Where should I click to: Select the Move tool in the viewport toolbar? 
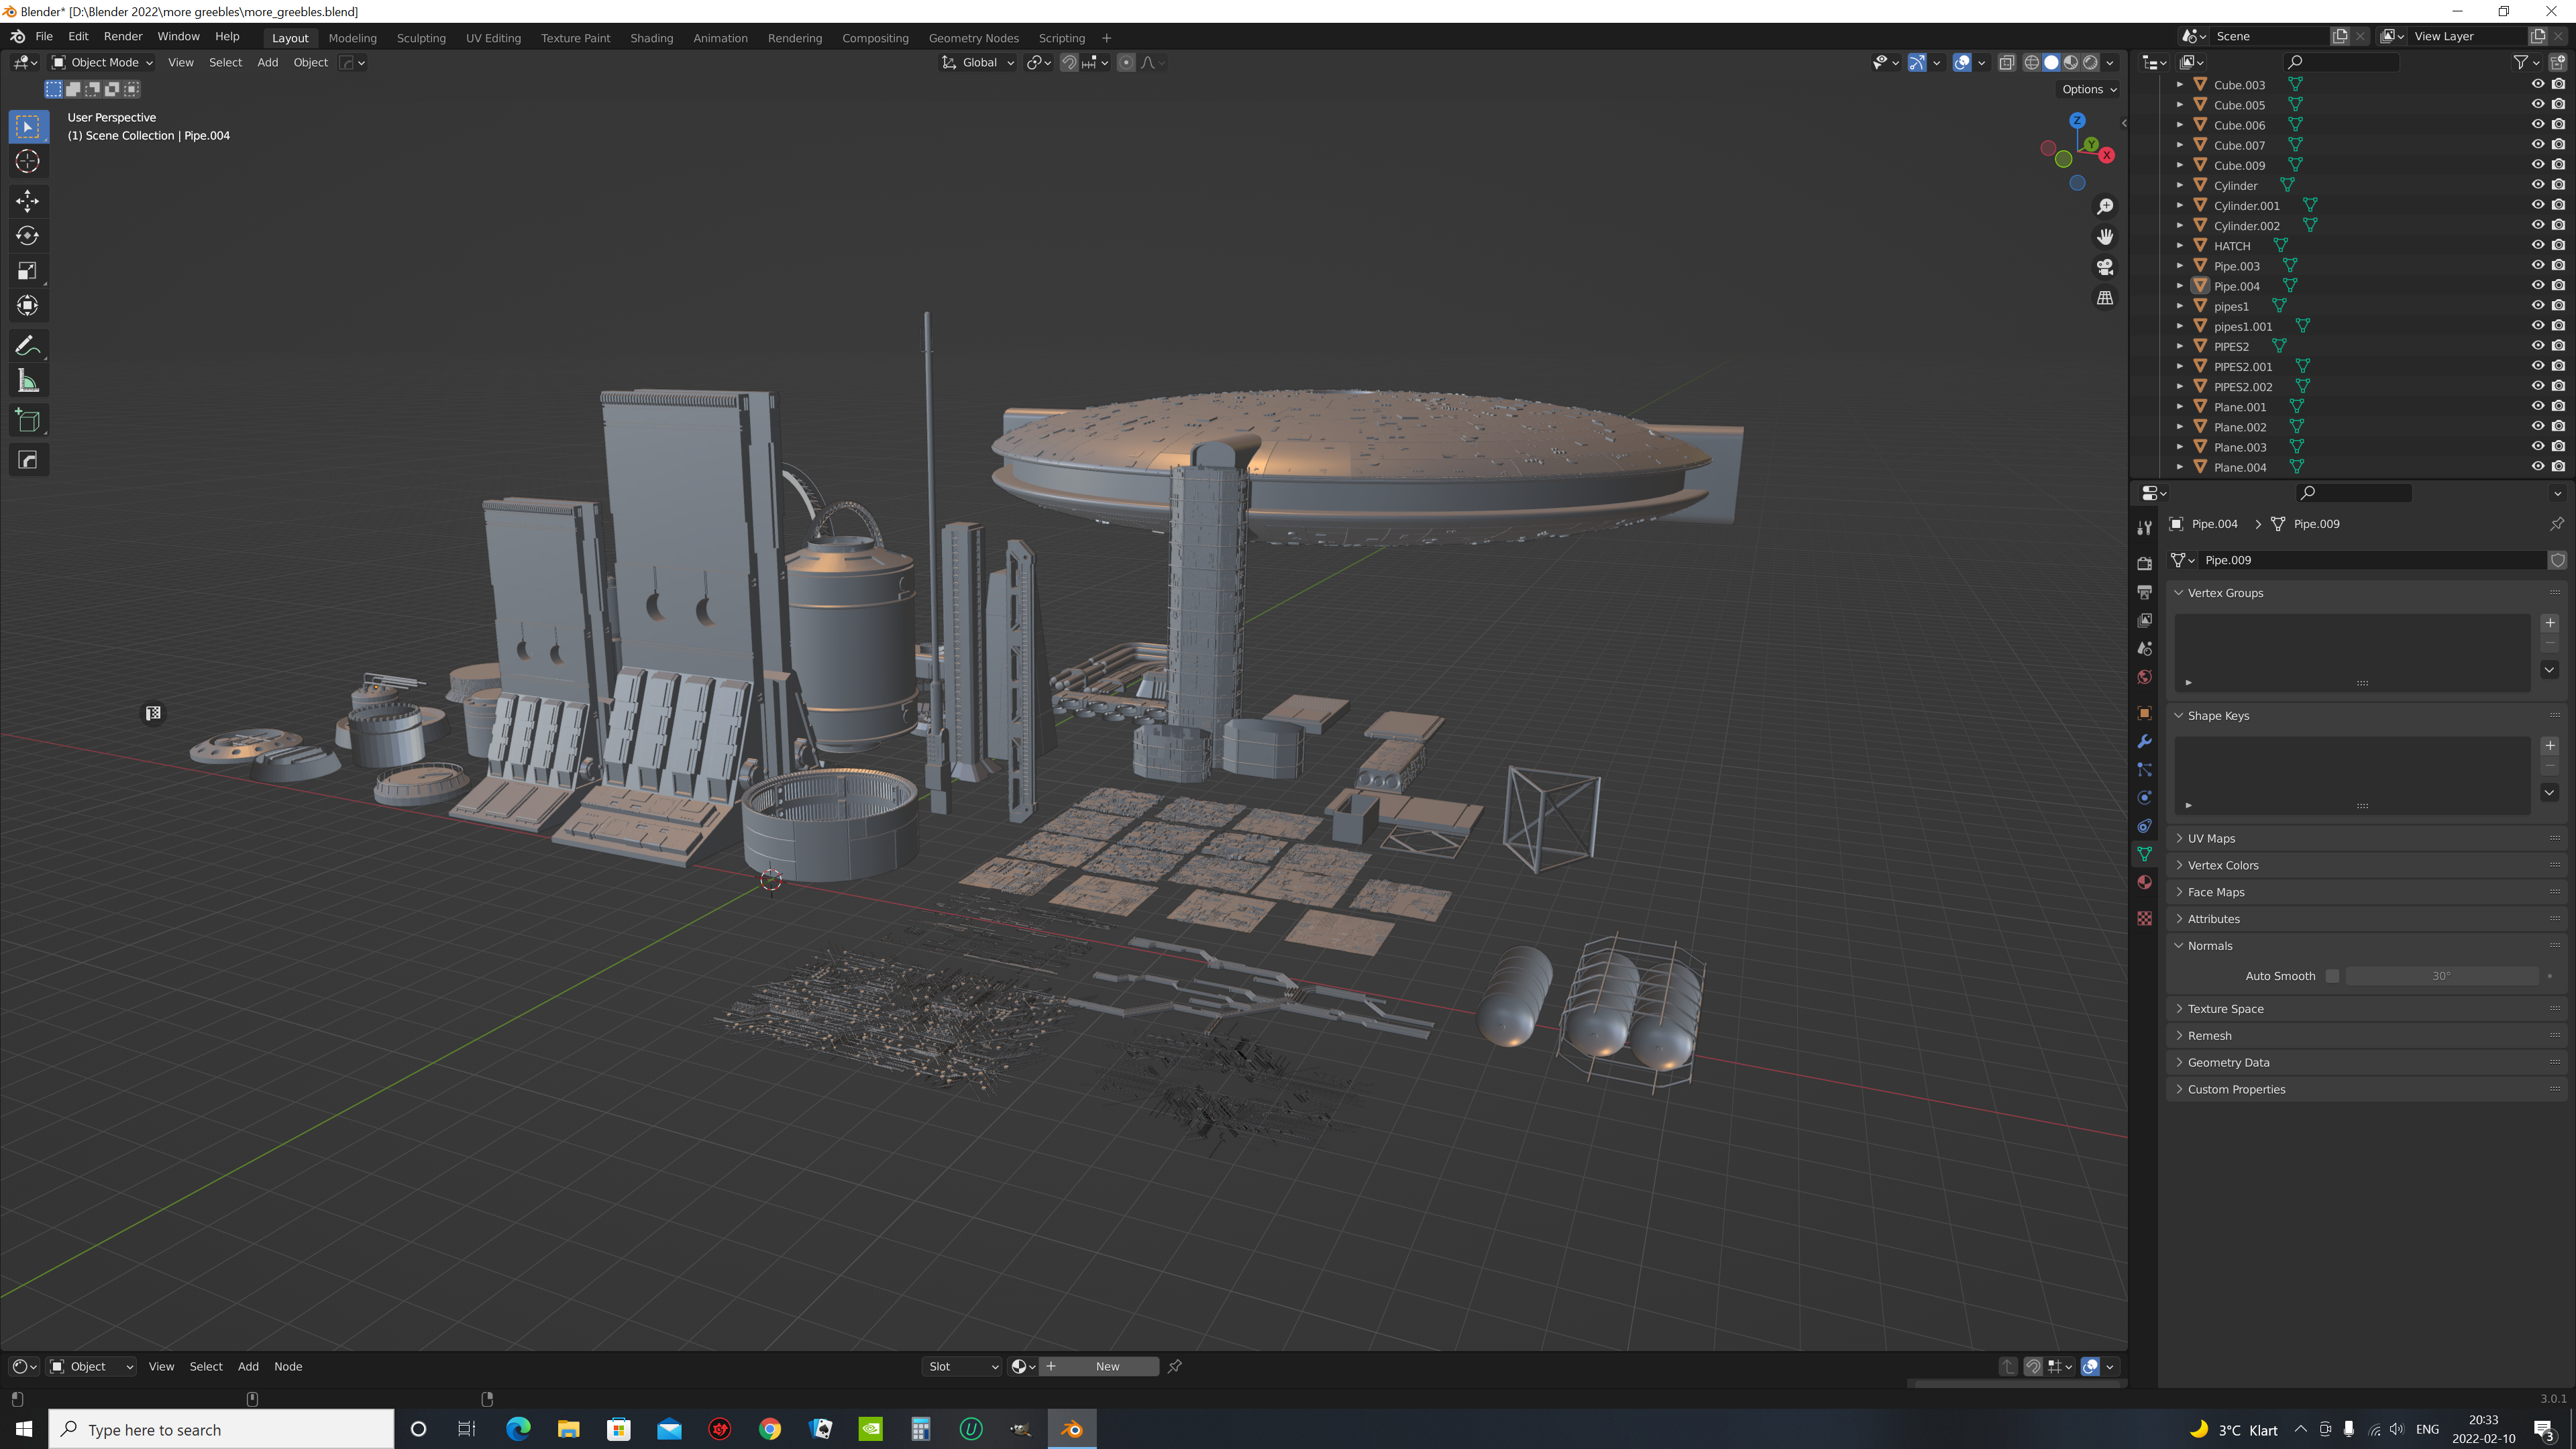[27, 201]
